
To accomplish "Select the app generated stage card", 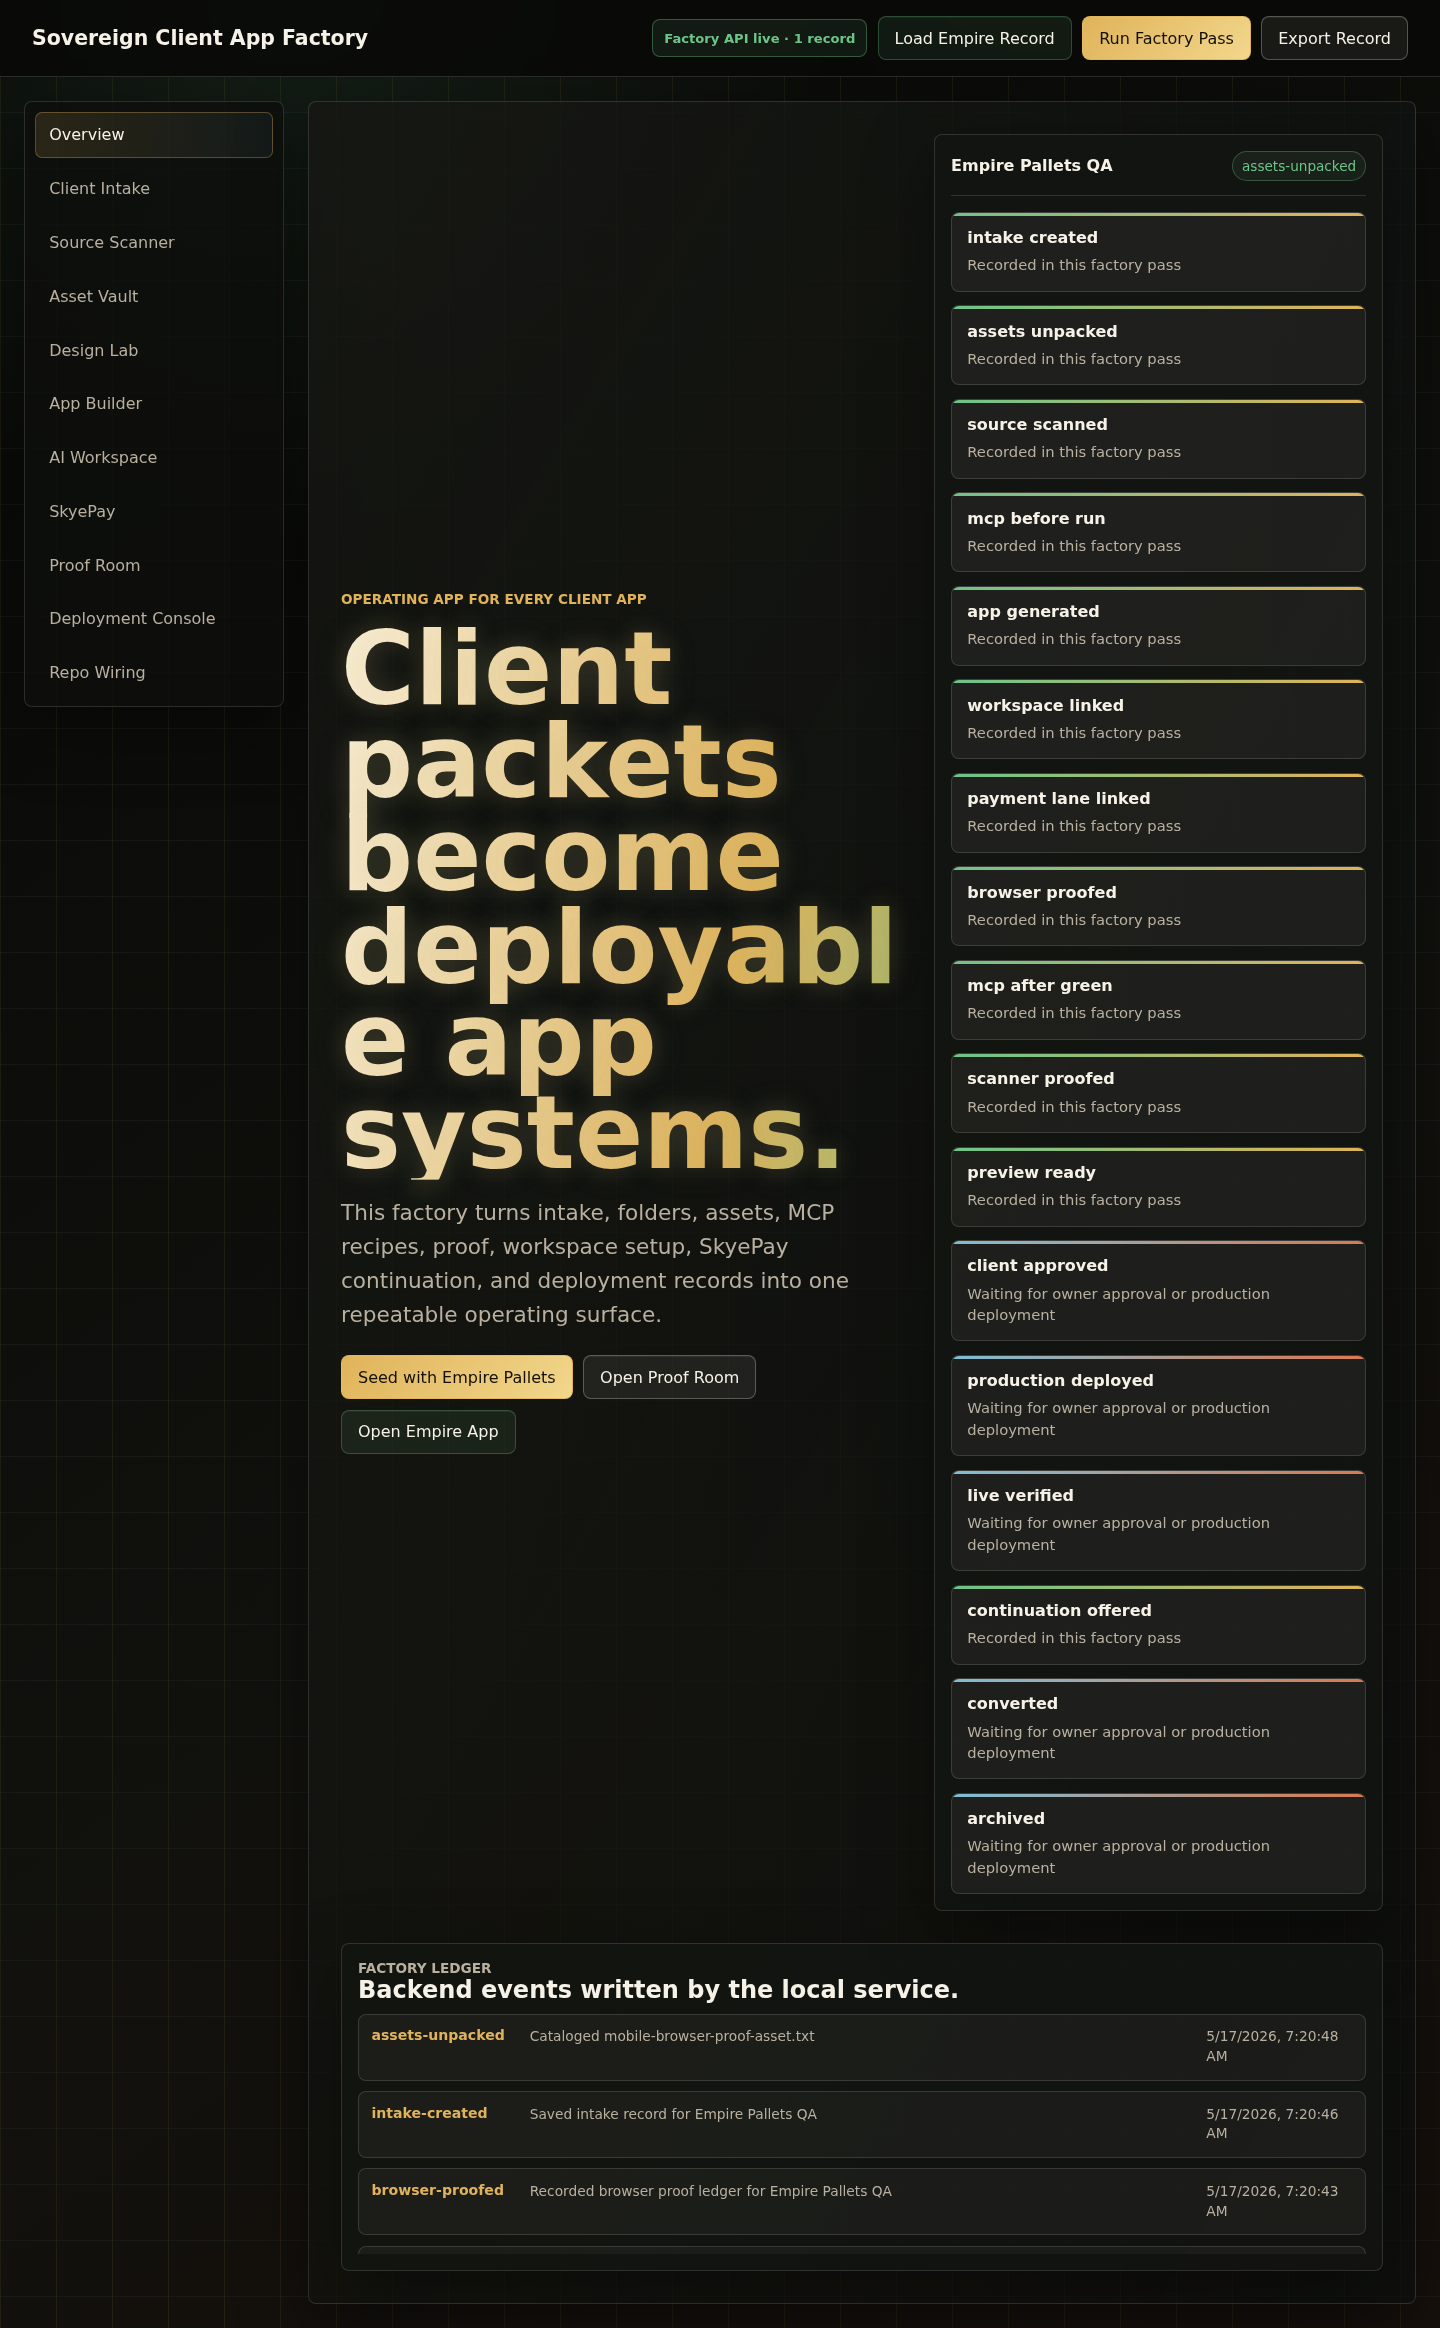I will [x=1158, y=626].
